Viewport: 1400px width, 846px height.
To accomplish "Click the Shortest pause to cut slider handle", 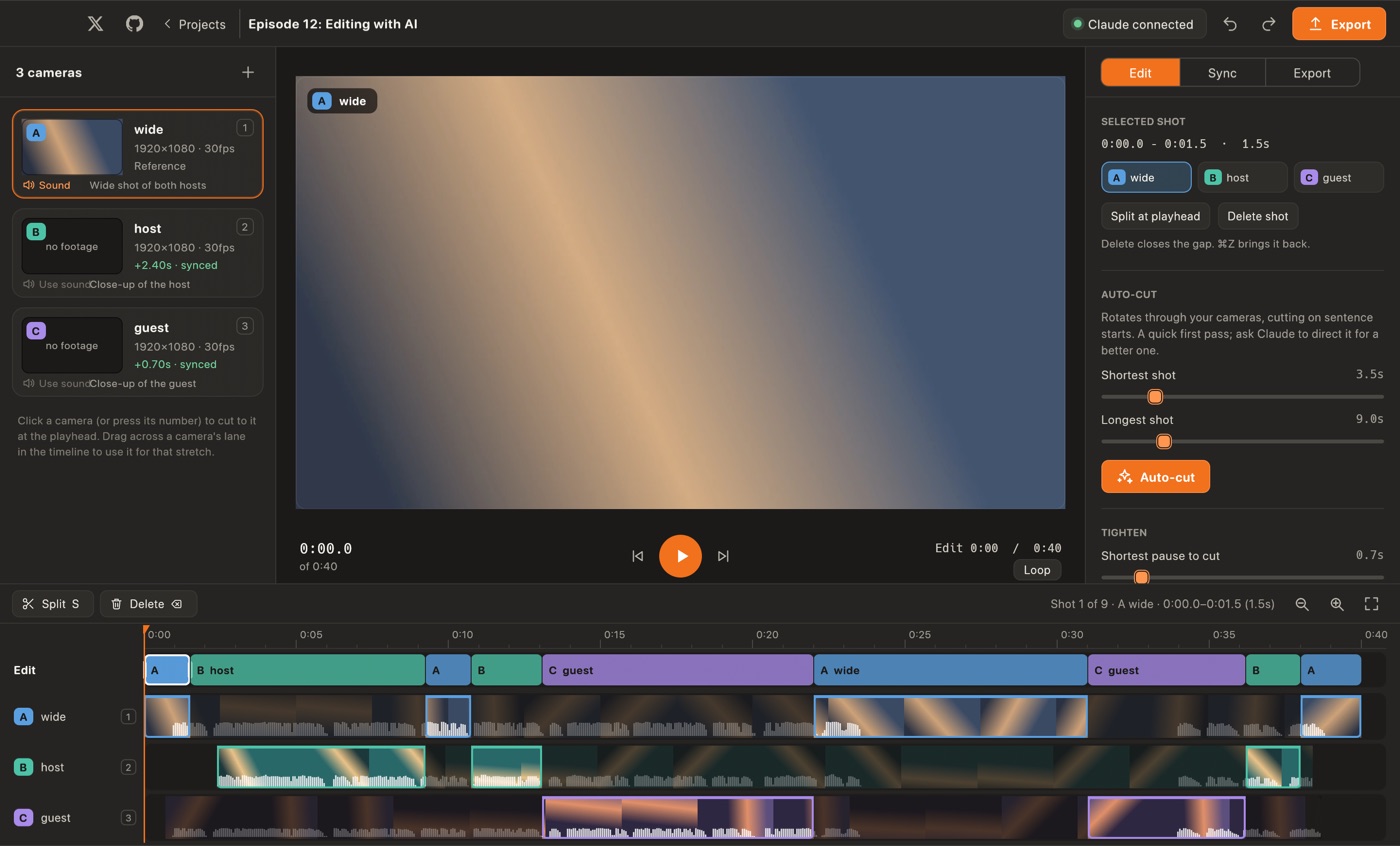I will click(1141, 578).
